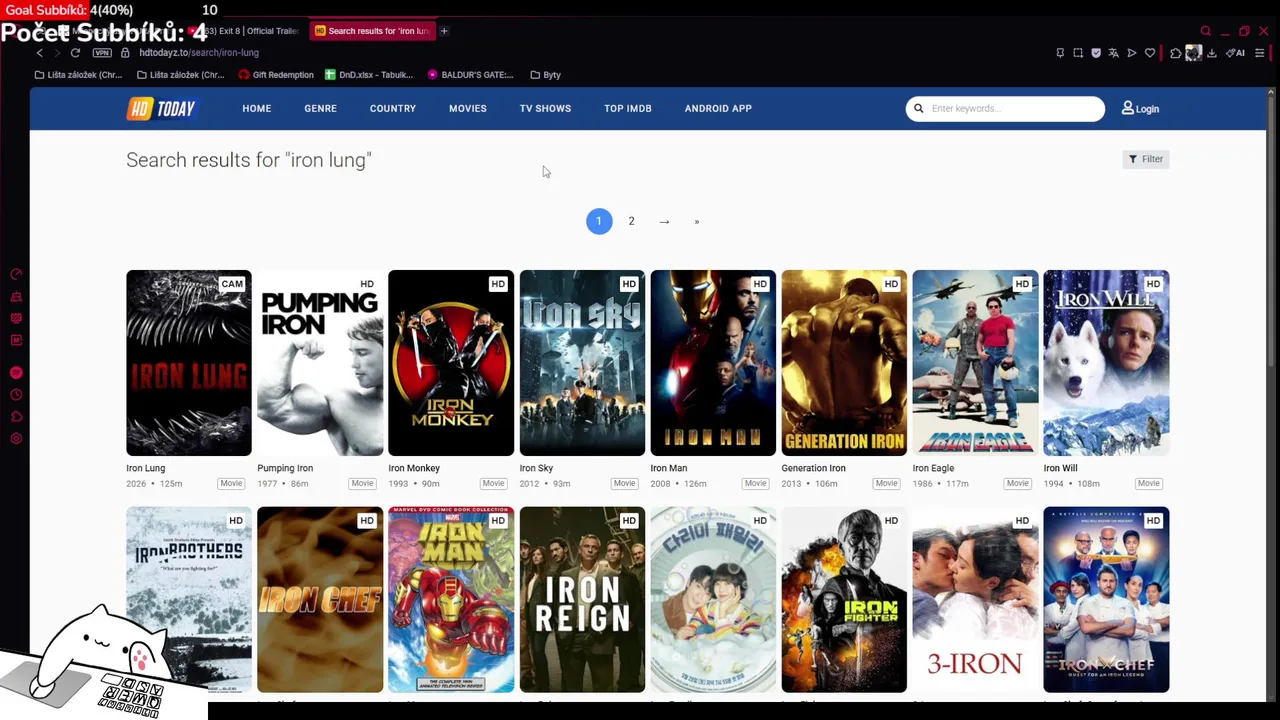Jump to last page with double arrow
The height and width of the screenshot is (720, 1280).
697,221
